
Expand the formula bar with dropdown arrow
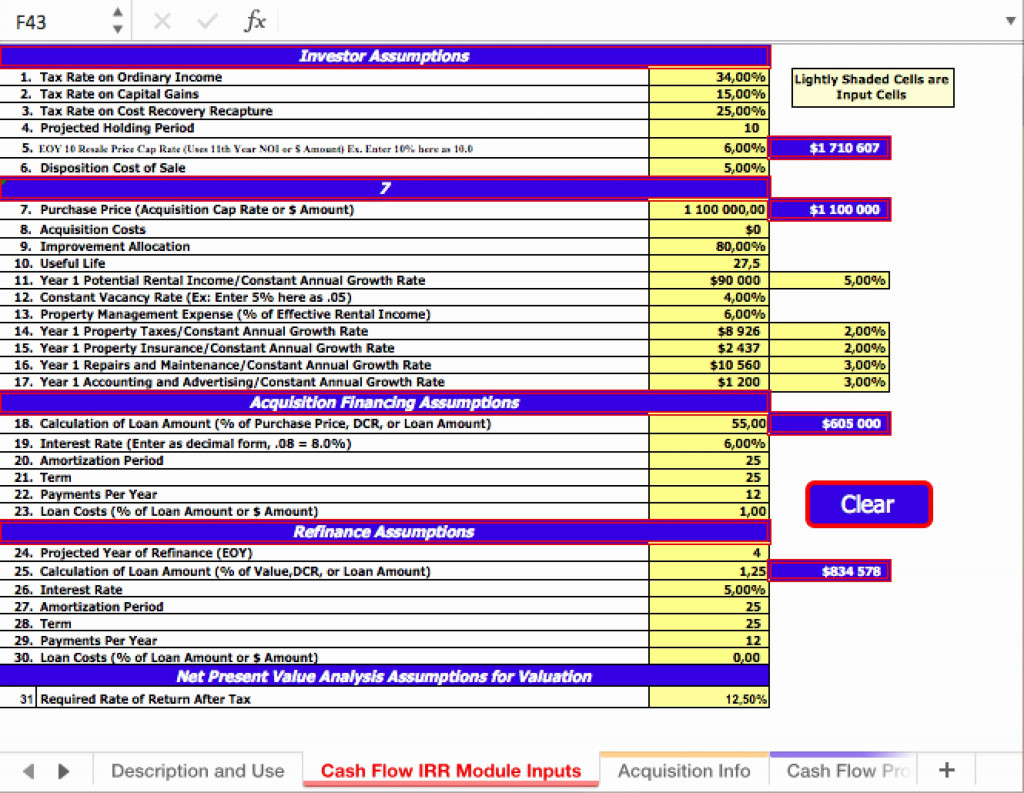(x=1010, y=21)
